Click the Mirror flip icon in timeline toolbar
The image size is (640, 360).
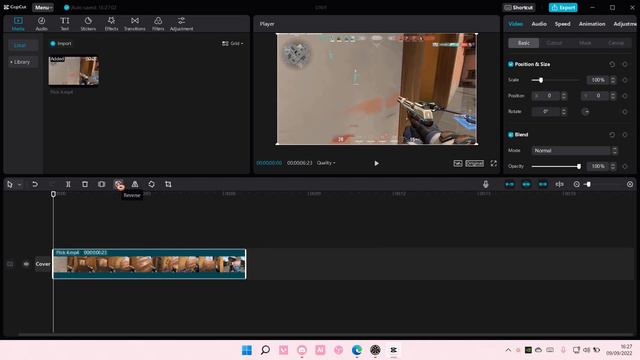(135, 184)
